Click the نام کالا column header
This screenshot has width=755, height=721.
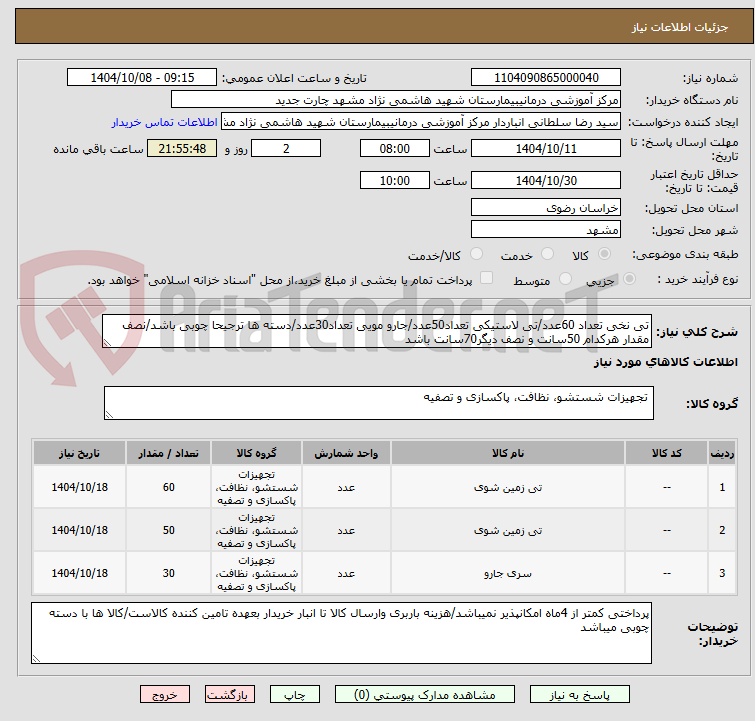508,453
